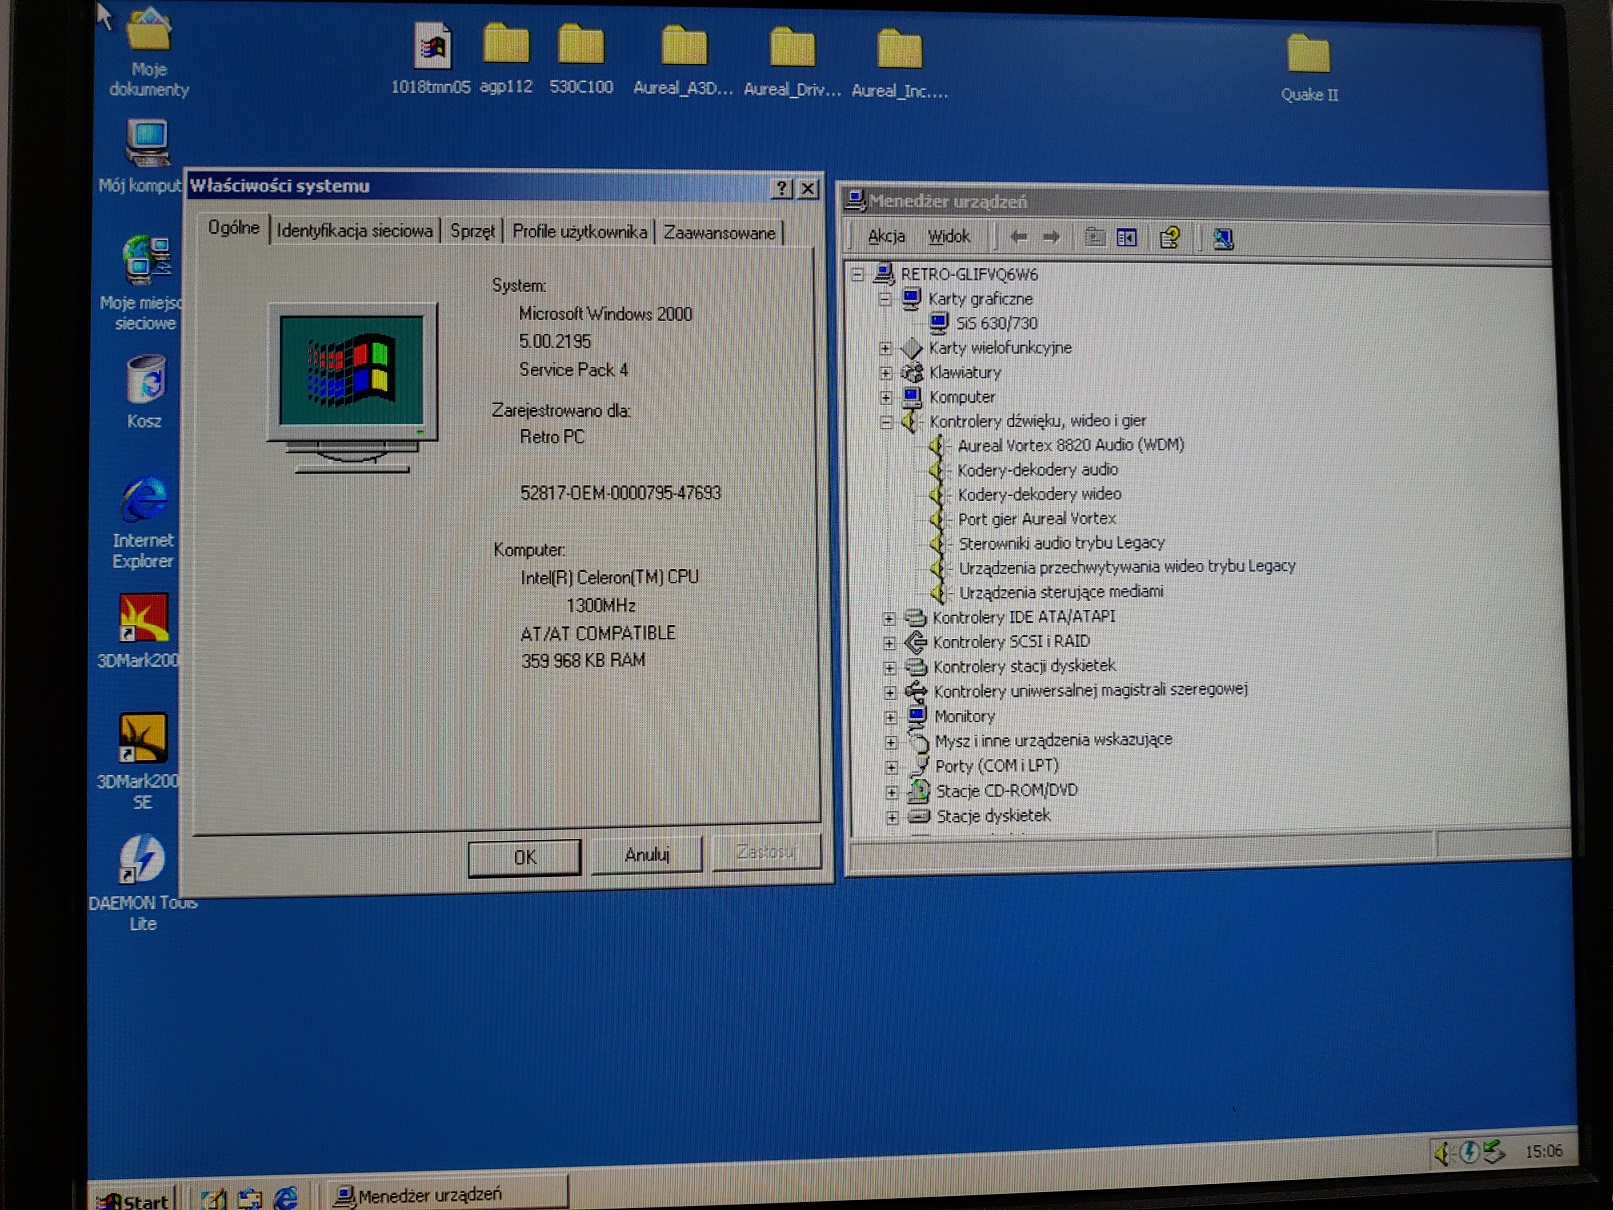This screenshot has height=1210, width=1613.
Task: Select the Moje miejsca sieciowe desktop icon
Action: [146, 284]
